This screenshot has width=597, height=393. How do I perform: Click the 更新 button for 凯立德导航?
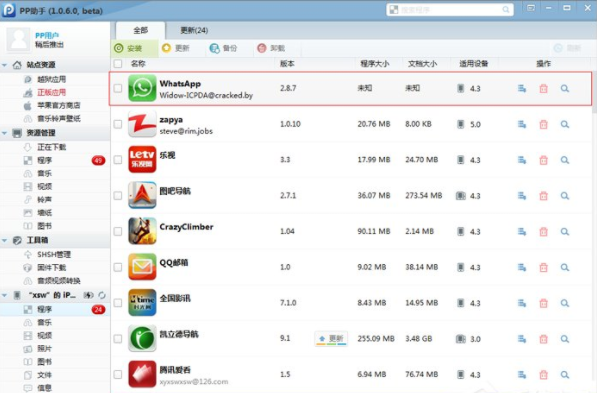coord(331,339)
